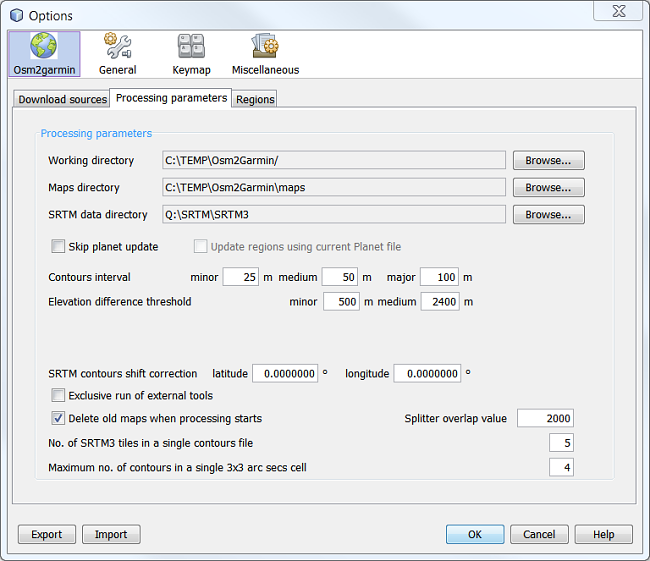Tick Update regions using current Planet file
The height and width of the screenshot is (561, 650).
click(201, 246)
